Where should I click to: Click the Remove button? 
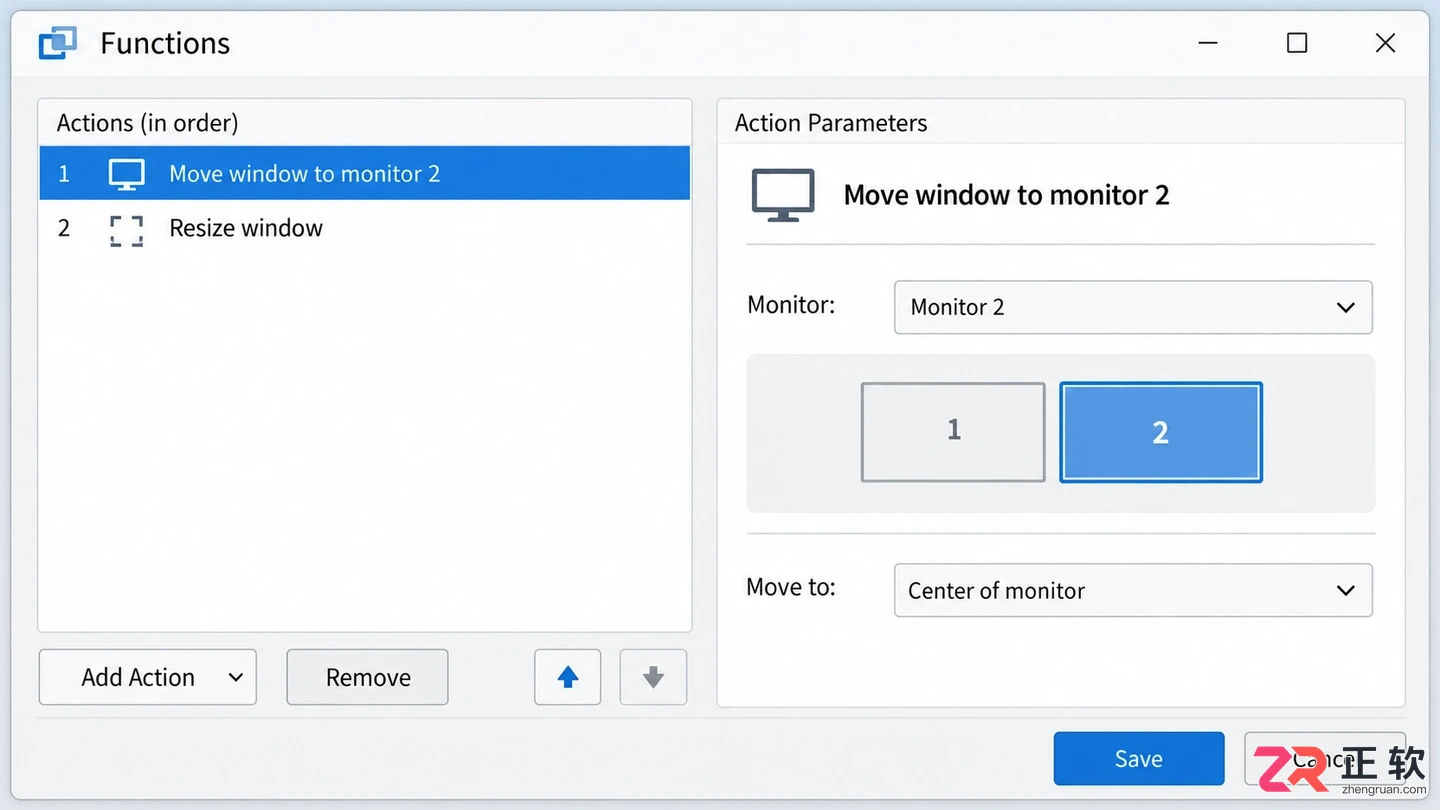click(367, 677)
